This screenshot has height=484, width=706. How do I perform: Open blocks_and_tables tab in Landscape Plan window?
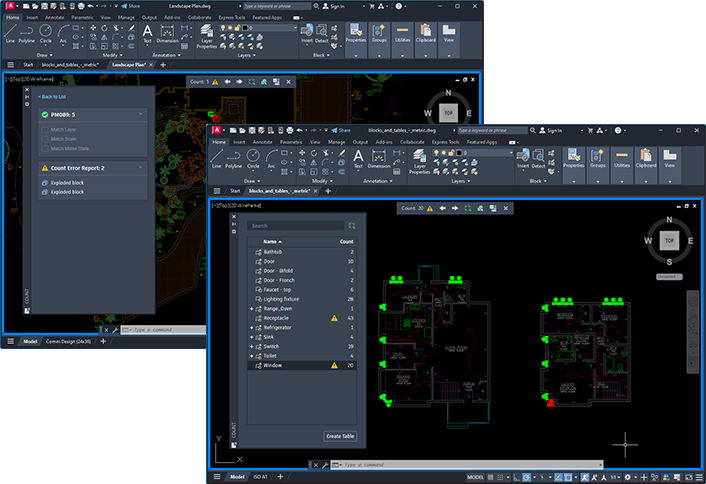(x=70, y=65)
